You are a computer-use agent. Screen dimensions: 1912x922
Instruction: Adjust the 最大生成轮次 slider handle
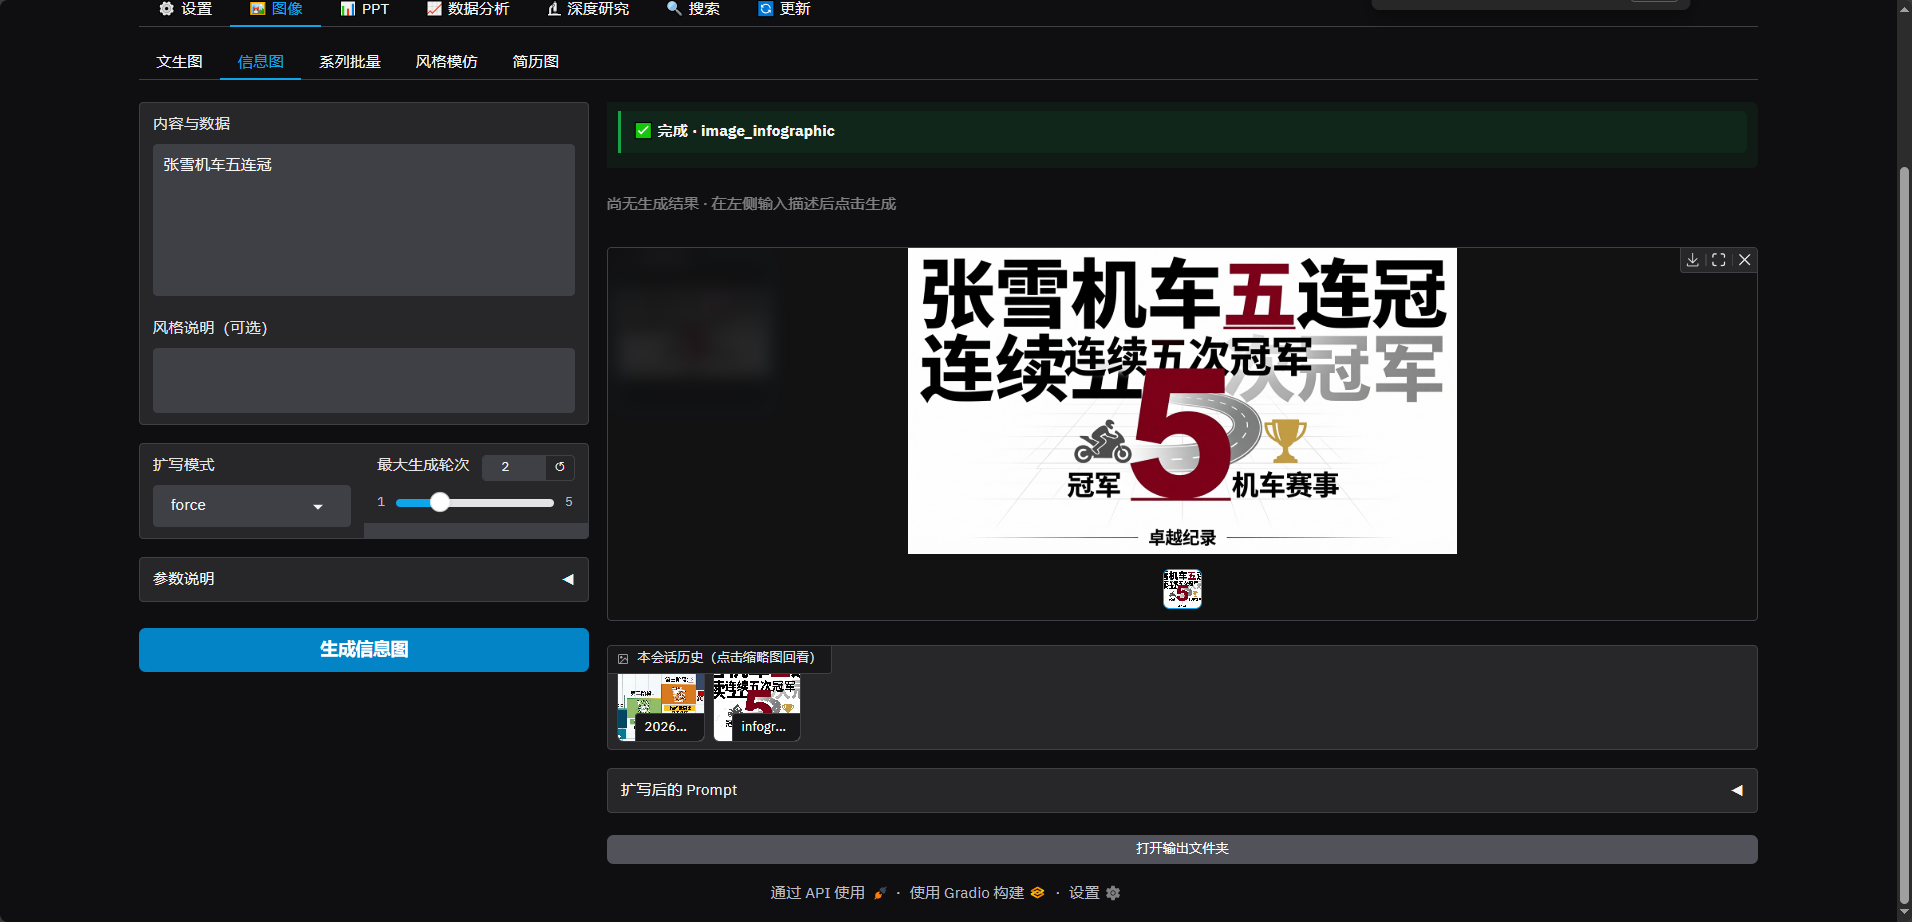440,503
